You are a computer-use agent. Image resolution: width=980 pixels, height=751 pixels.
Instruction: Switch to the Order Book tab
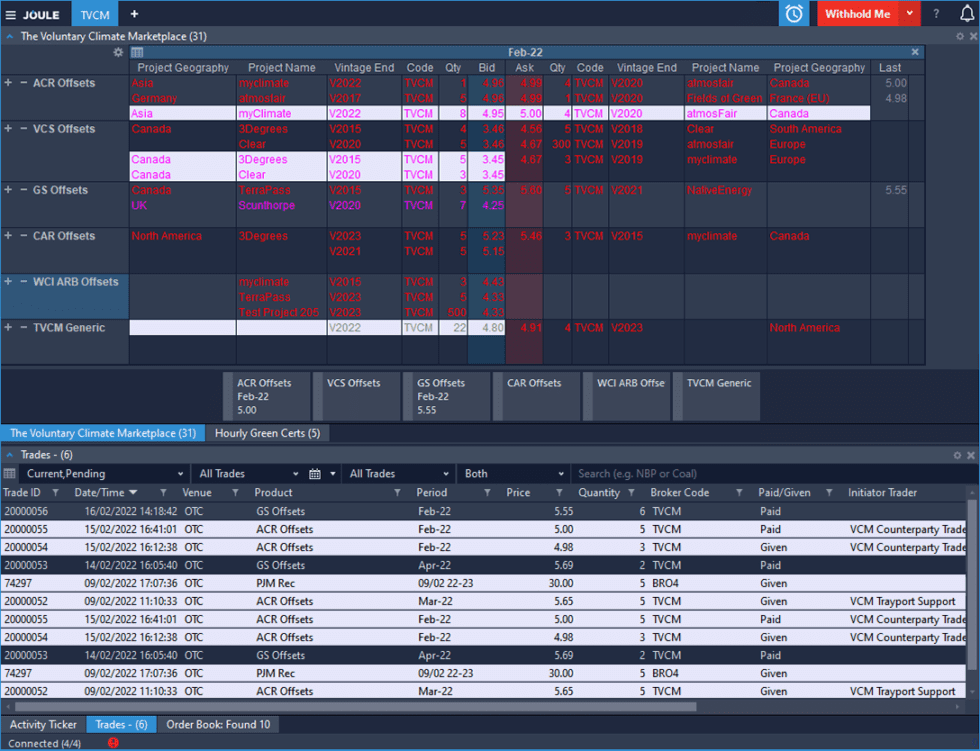point(217,725)
